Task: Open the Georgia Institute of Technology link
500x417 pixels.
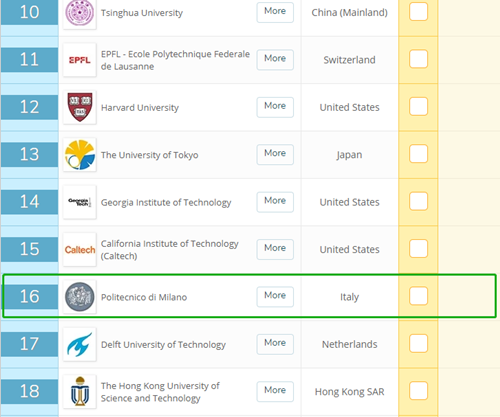Action: click(166, 202)
